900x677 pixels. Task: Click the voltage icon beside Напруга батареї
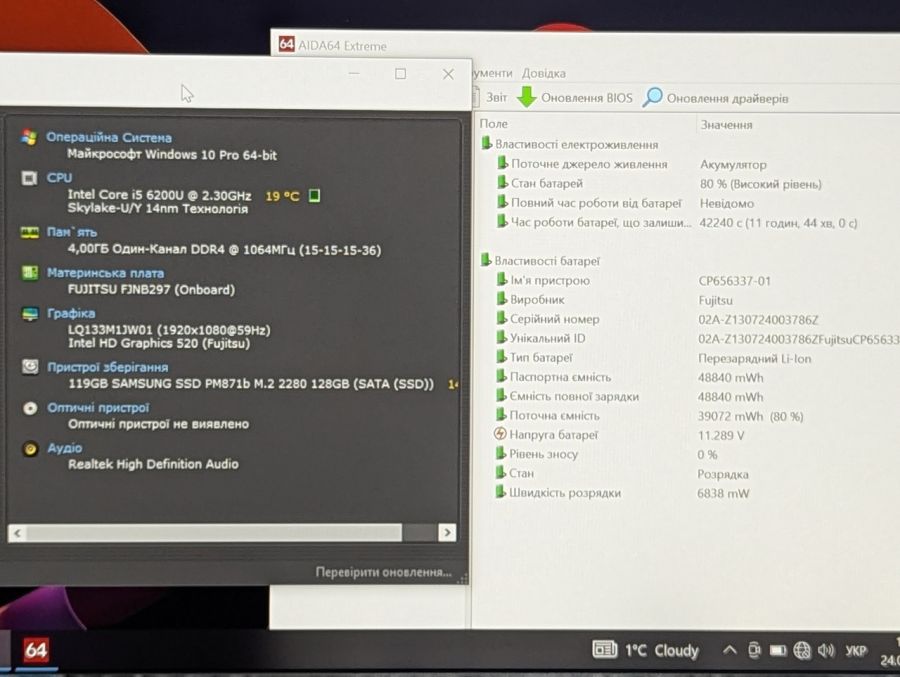click(x=500, y=434)
